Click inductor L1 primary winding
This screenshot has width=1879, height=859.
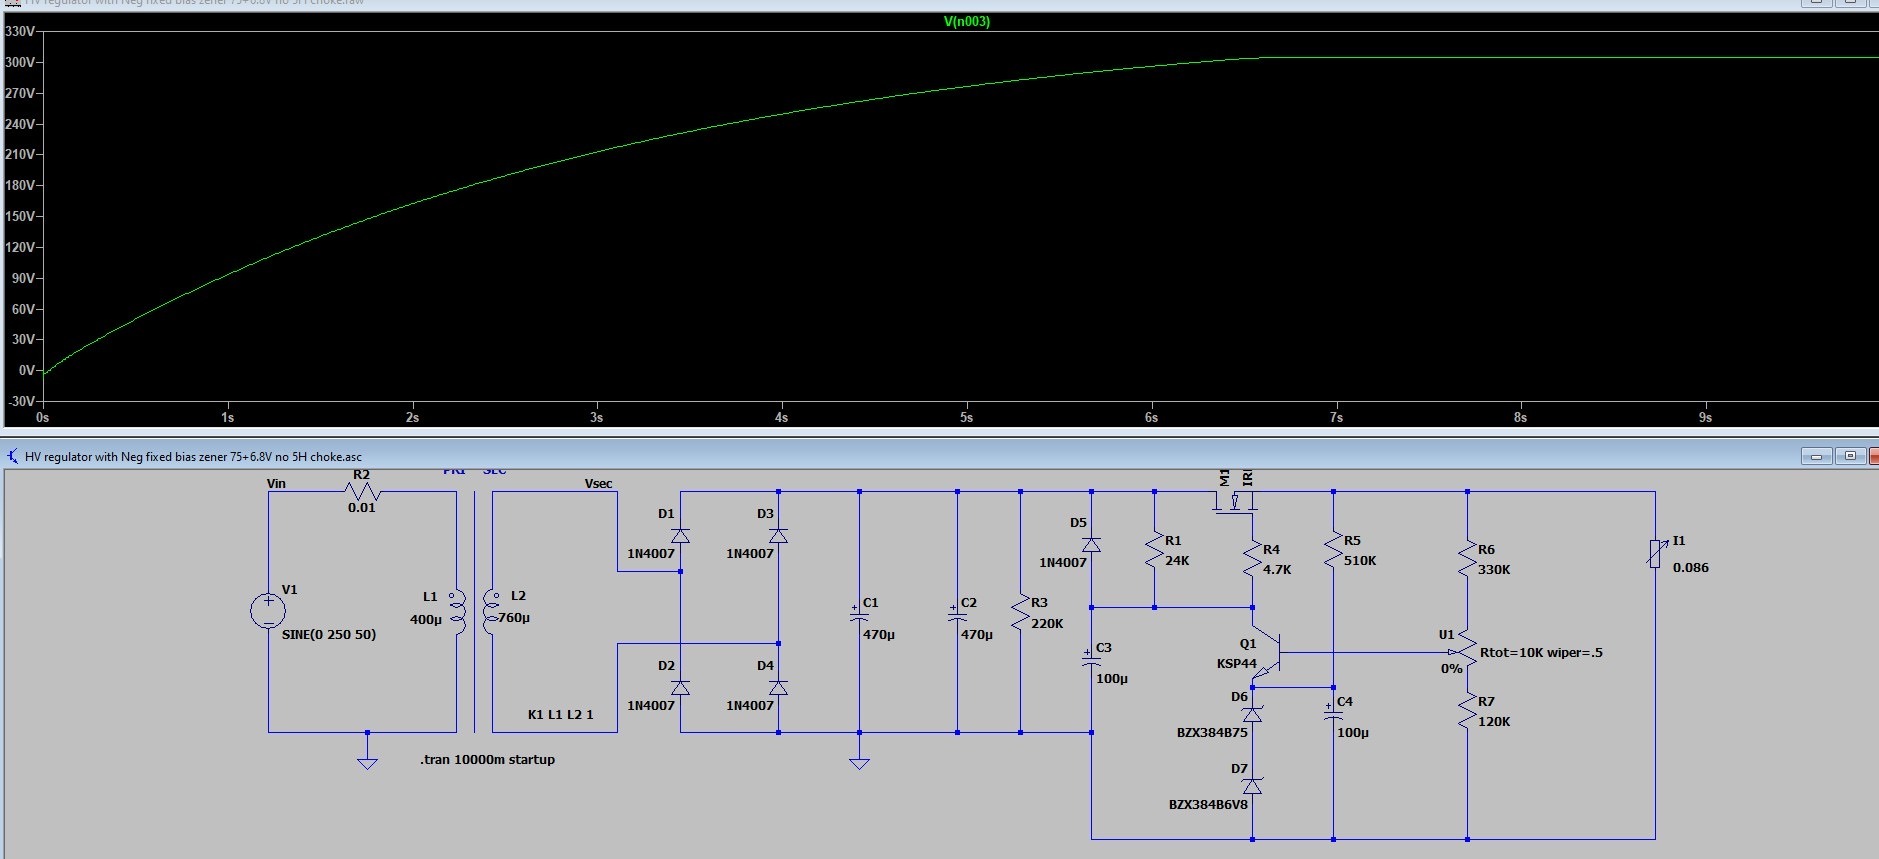457,611
